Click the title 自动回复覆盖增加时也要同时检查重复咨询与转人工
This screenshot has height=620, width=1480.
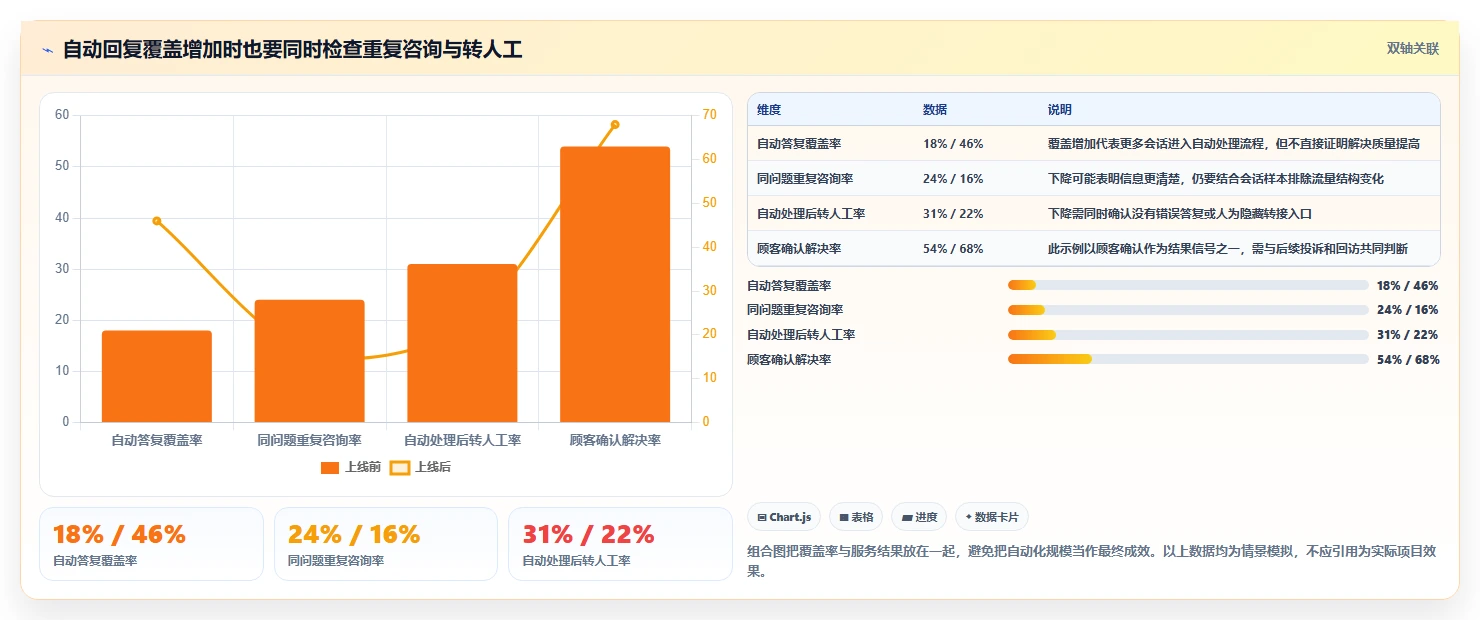[292, 50]
